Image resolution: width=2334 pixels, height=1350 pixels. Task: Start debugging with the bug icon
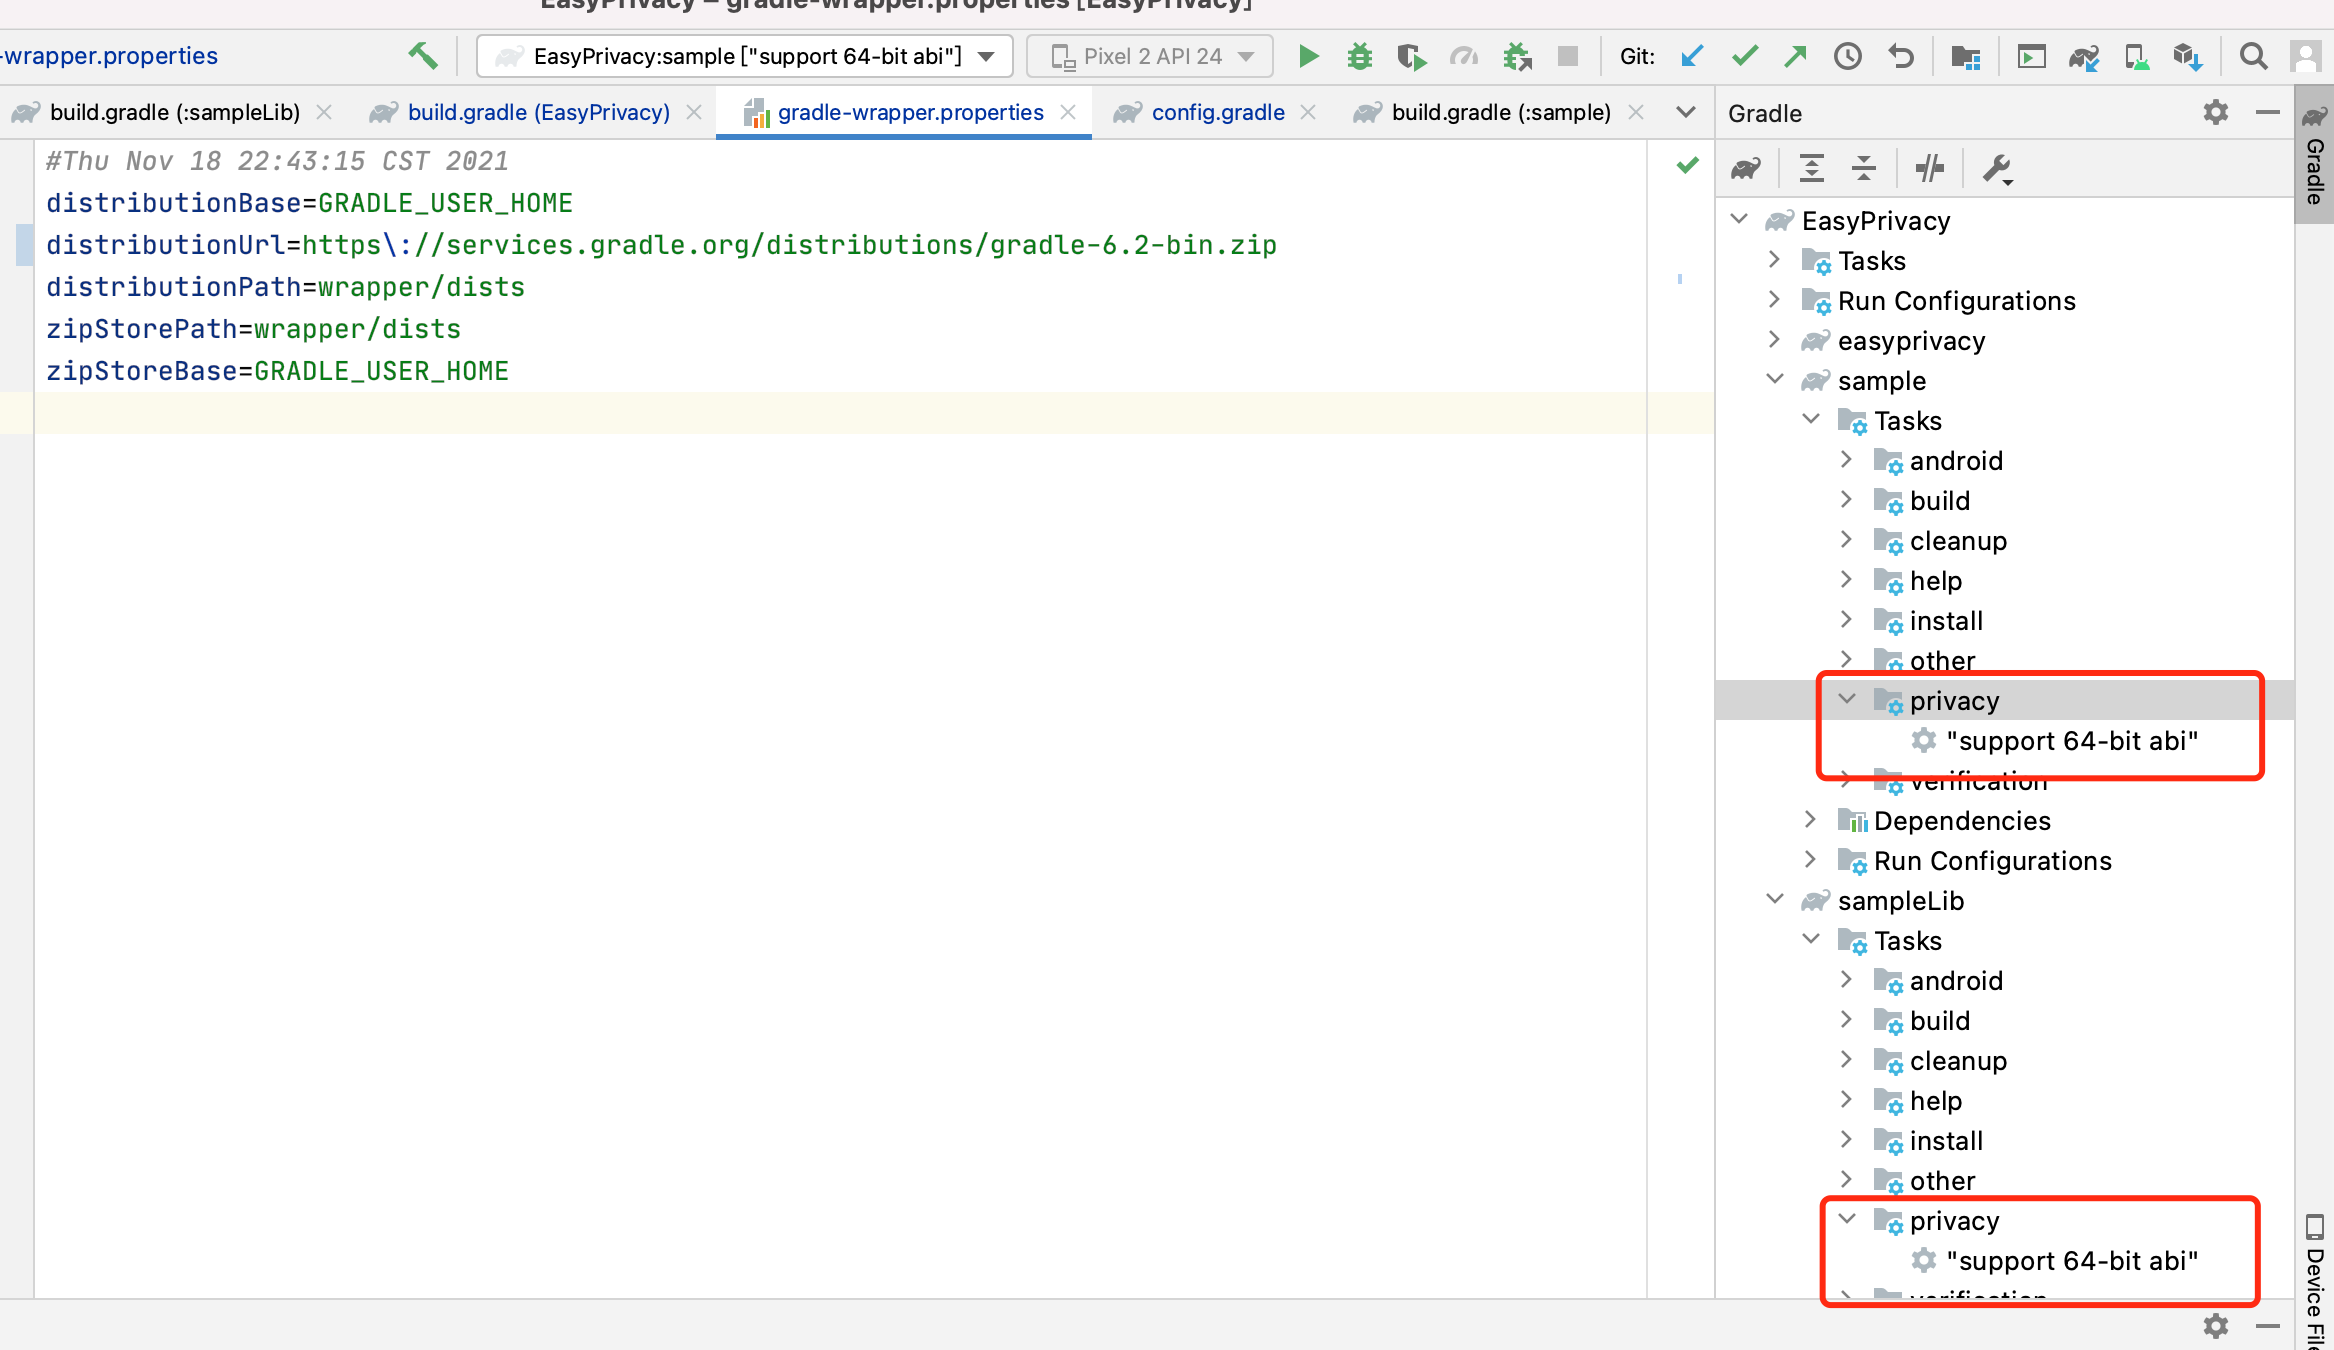[x=1359, y=56]
